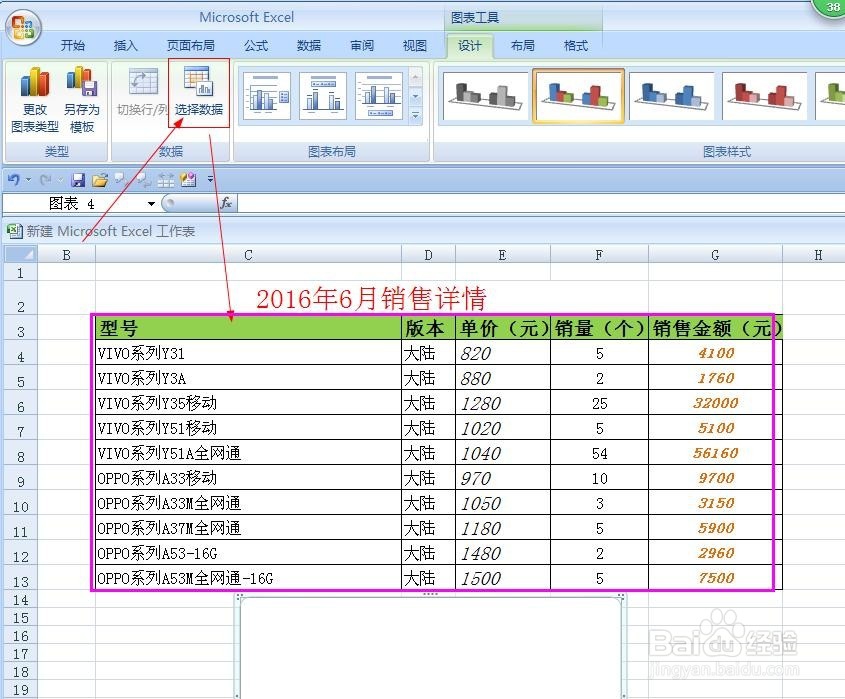Click the workbook icon beside 新建 title
The image size is (845, 699).
point(15,231)
